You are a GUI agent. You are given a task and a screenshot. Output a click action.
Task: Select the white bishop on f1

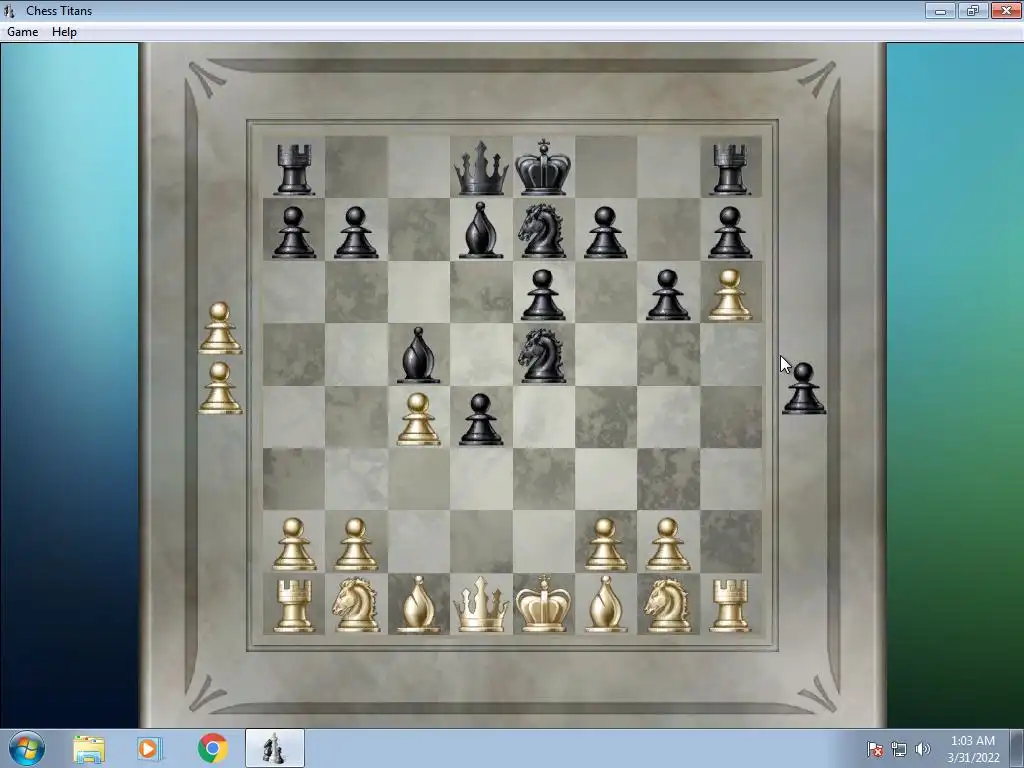[605, 604]
